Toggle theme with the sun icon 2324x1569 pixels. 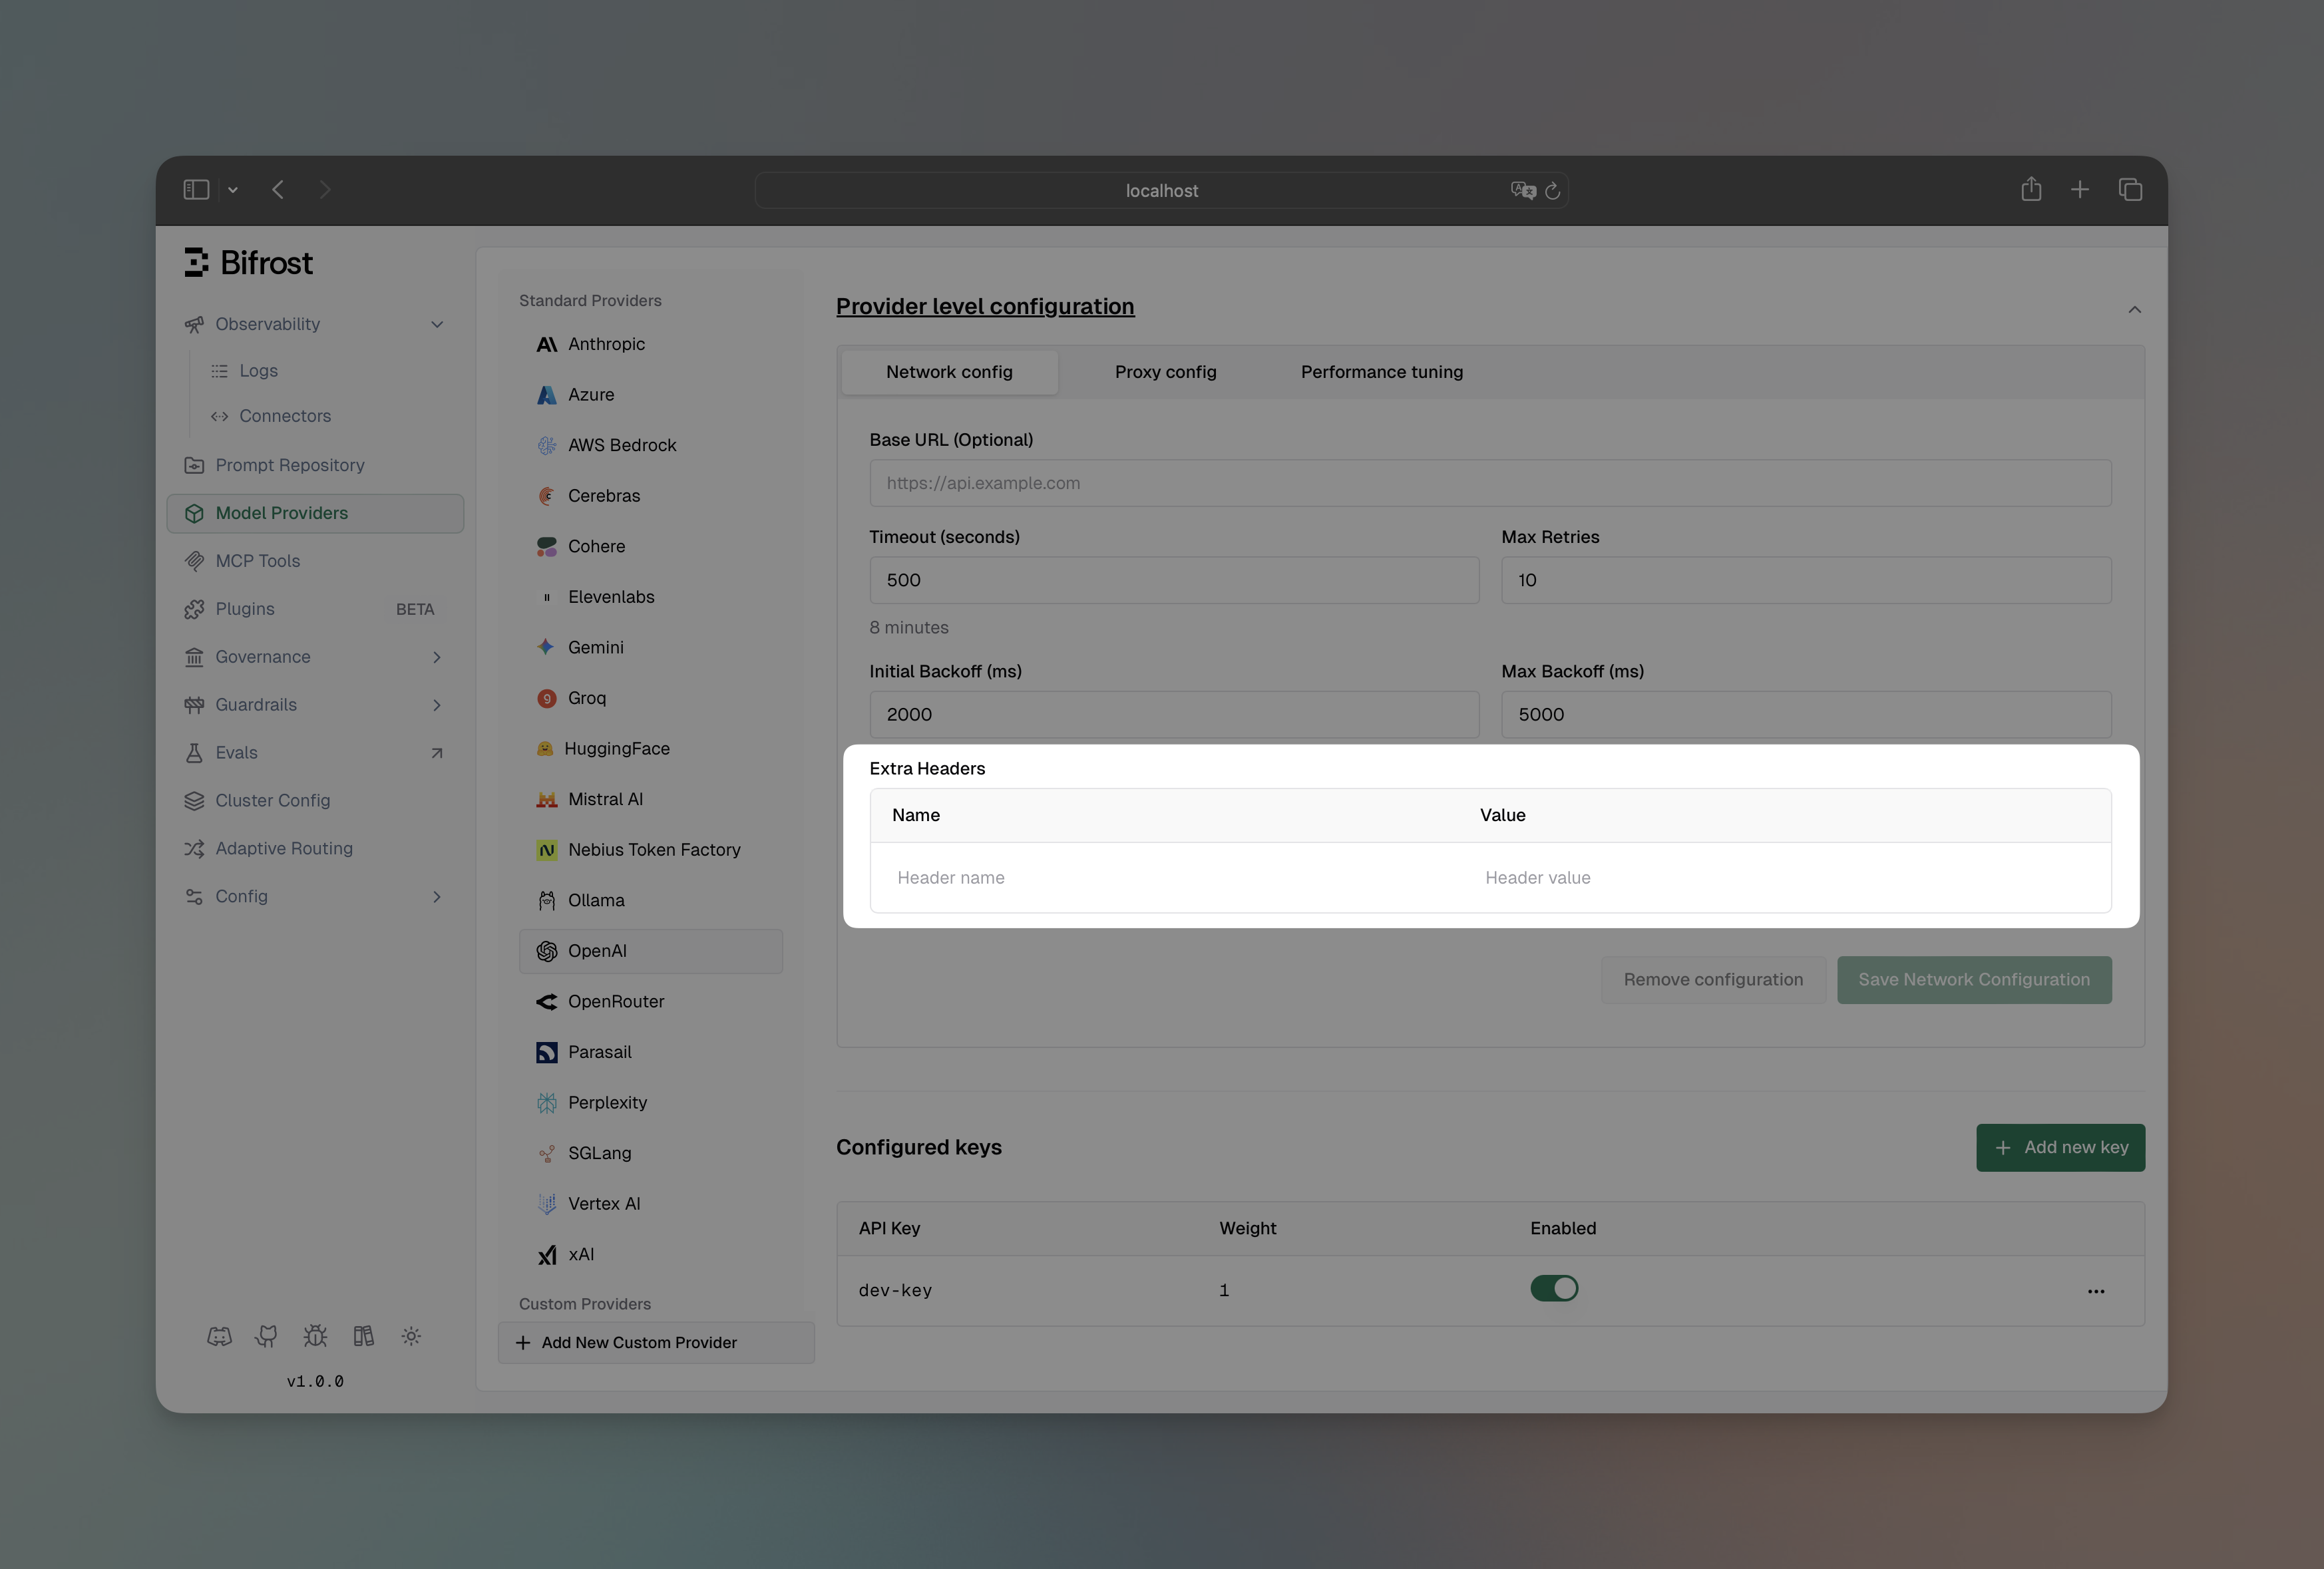pos(411,1336)
